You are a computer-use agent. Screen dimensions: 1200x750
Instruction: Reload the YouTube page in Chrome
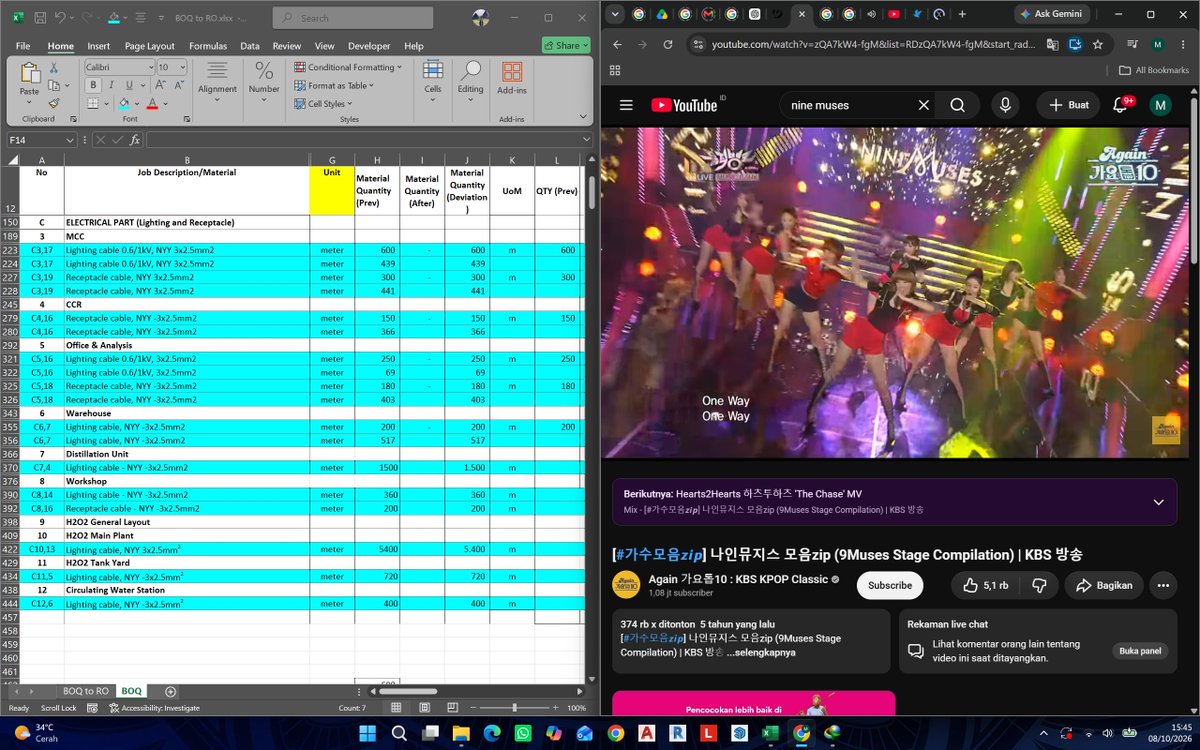[x=668, y=44]
